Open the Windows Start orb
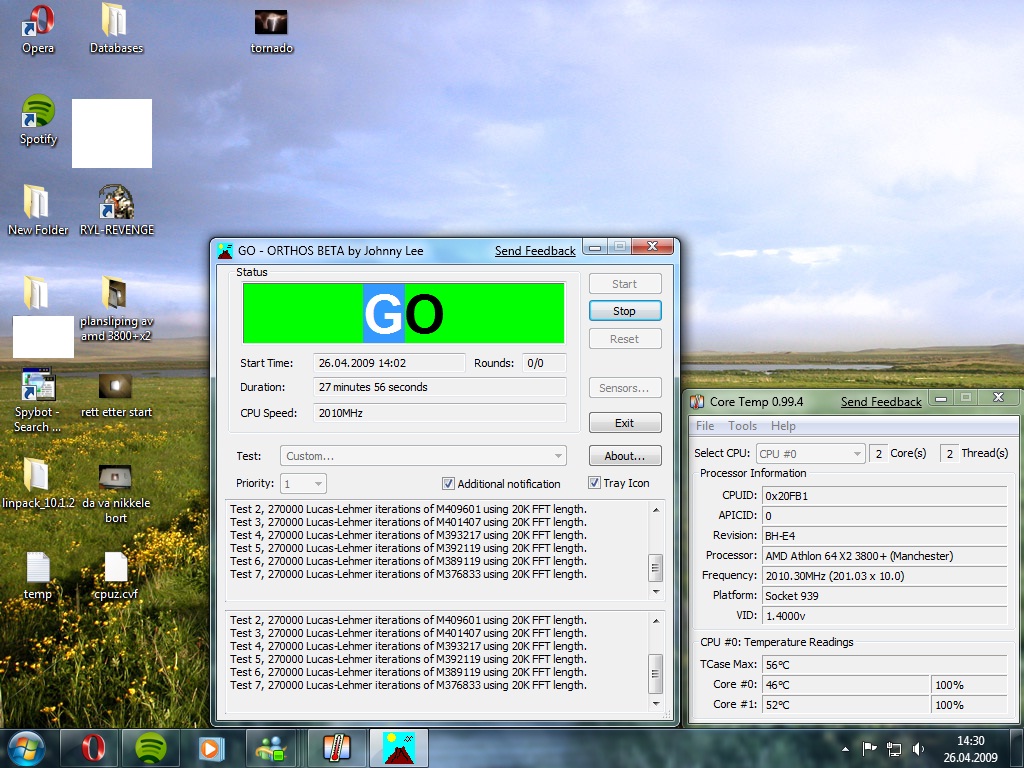Screen dimensions: 1024x768 [x=25, y=748]
